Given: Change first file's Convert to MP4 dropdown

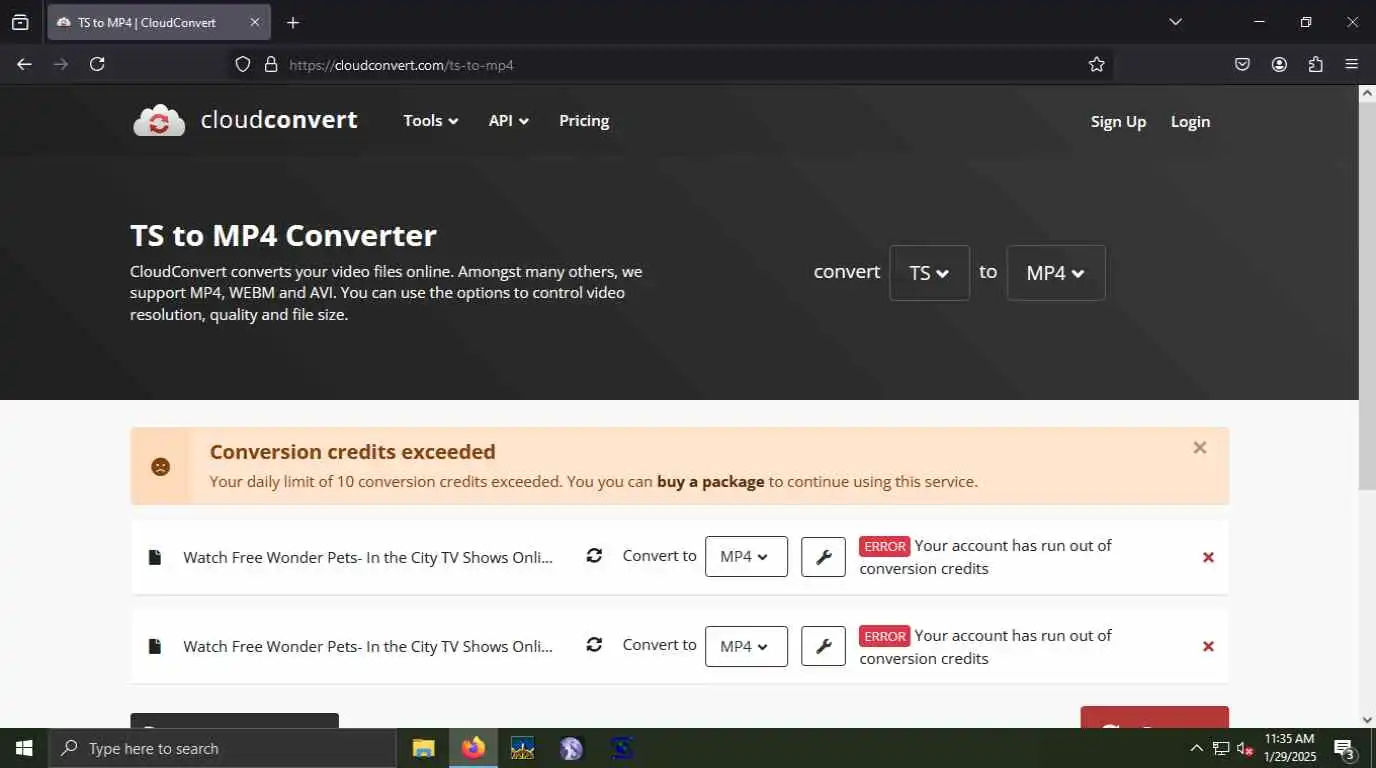Looking at the screenshot, I should click(x=746, y=557).
